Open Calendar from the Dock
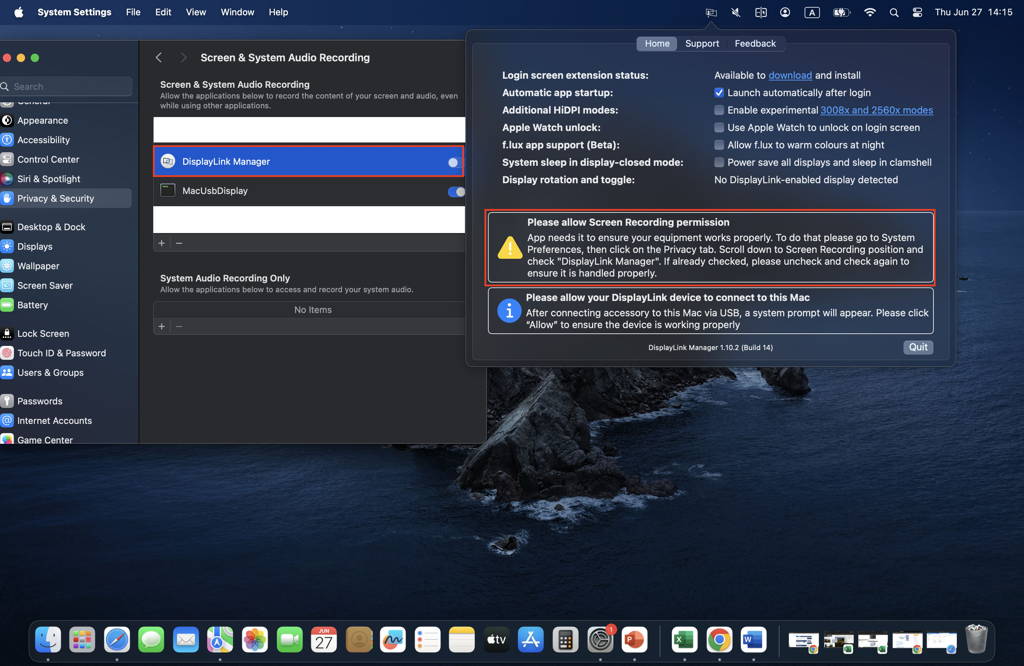Screen dimensions: 1024x666 pos(324,640)
